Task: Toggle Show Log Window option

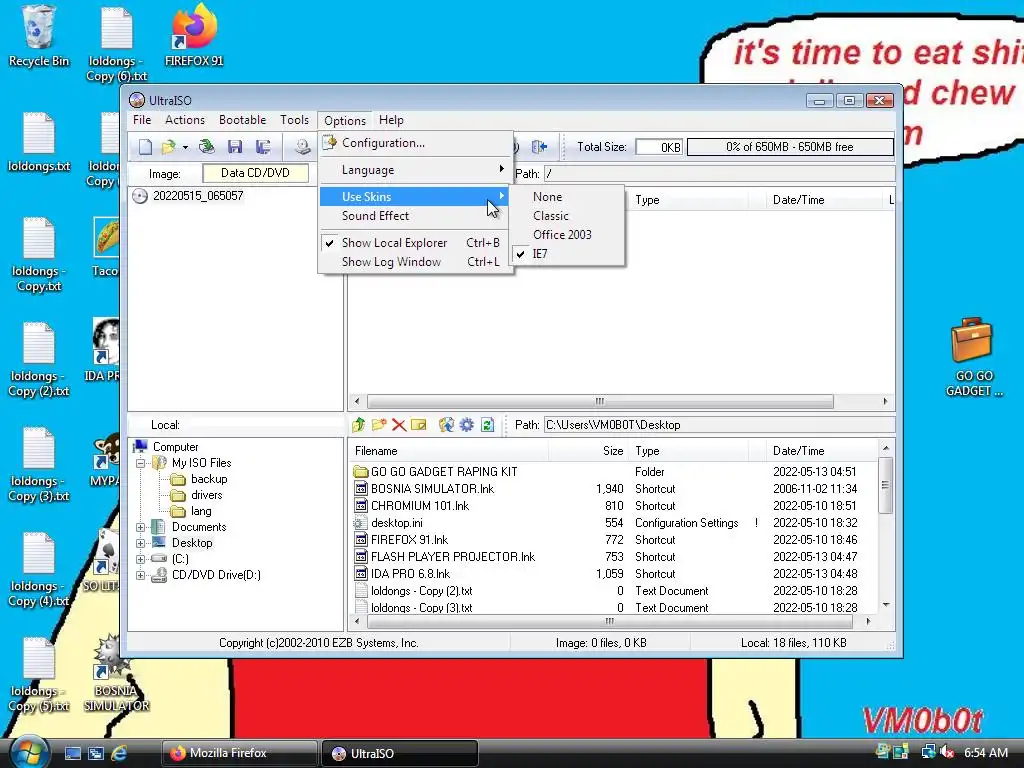Action: click(415, 262)
